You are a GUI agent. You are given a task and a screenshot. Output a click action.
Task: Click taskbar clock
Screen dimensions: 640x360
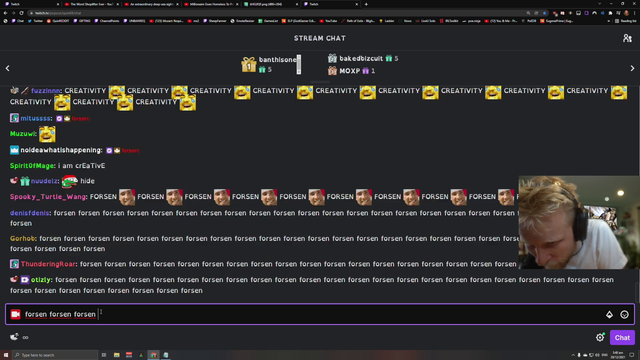(617, 355)
